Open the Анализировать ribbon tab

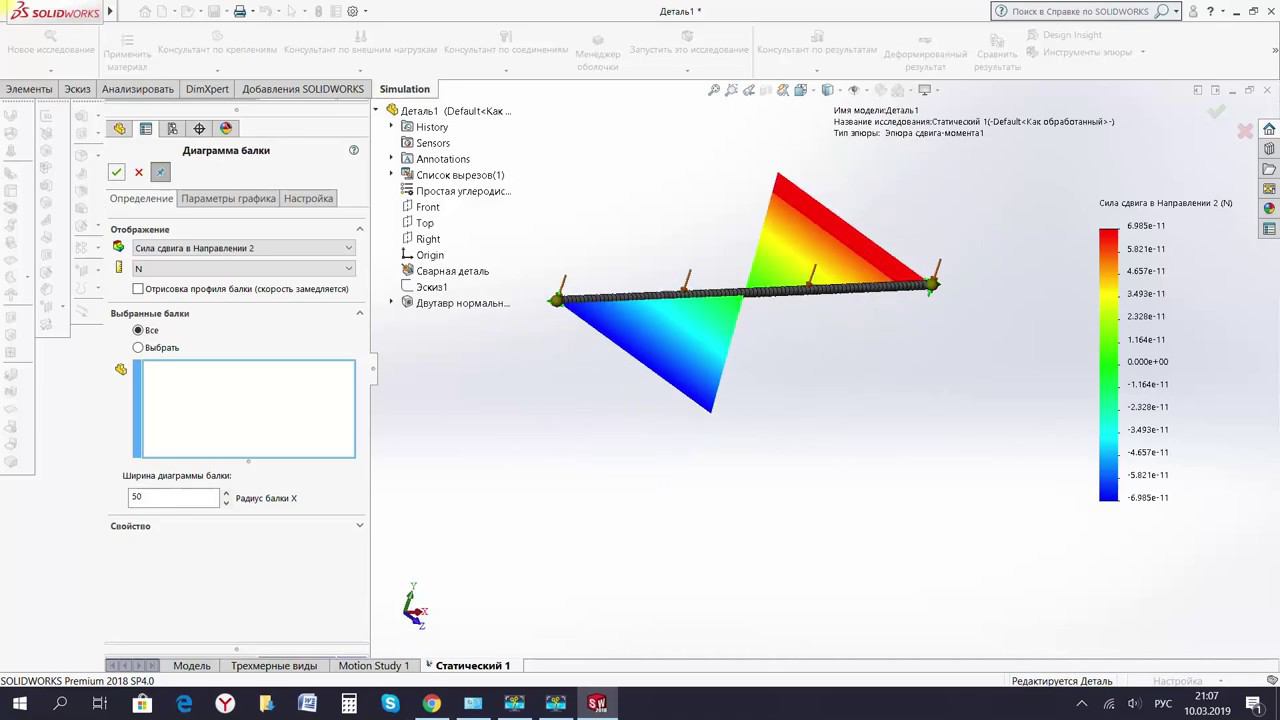tap(138, 89)
